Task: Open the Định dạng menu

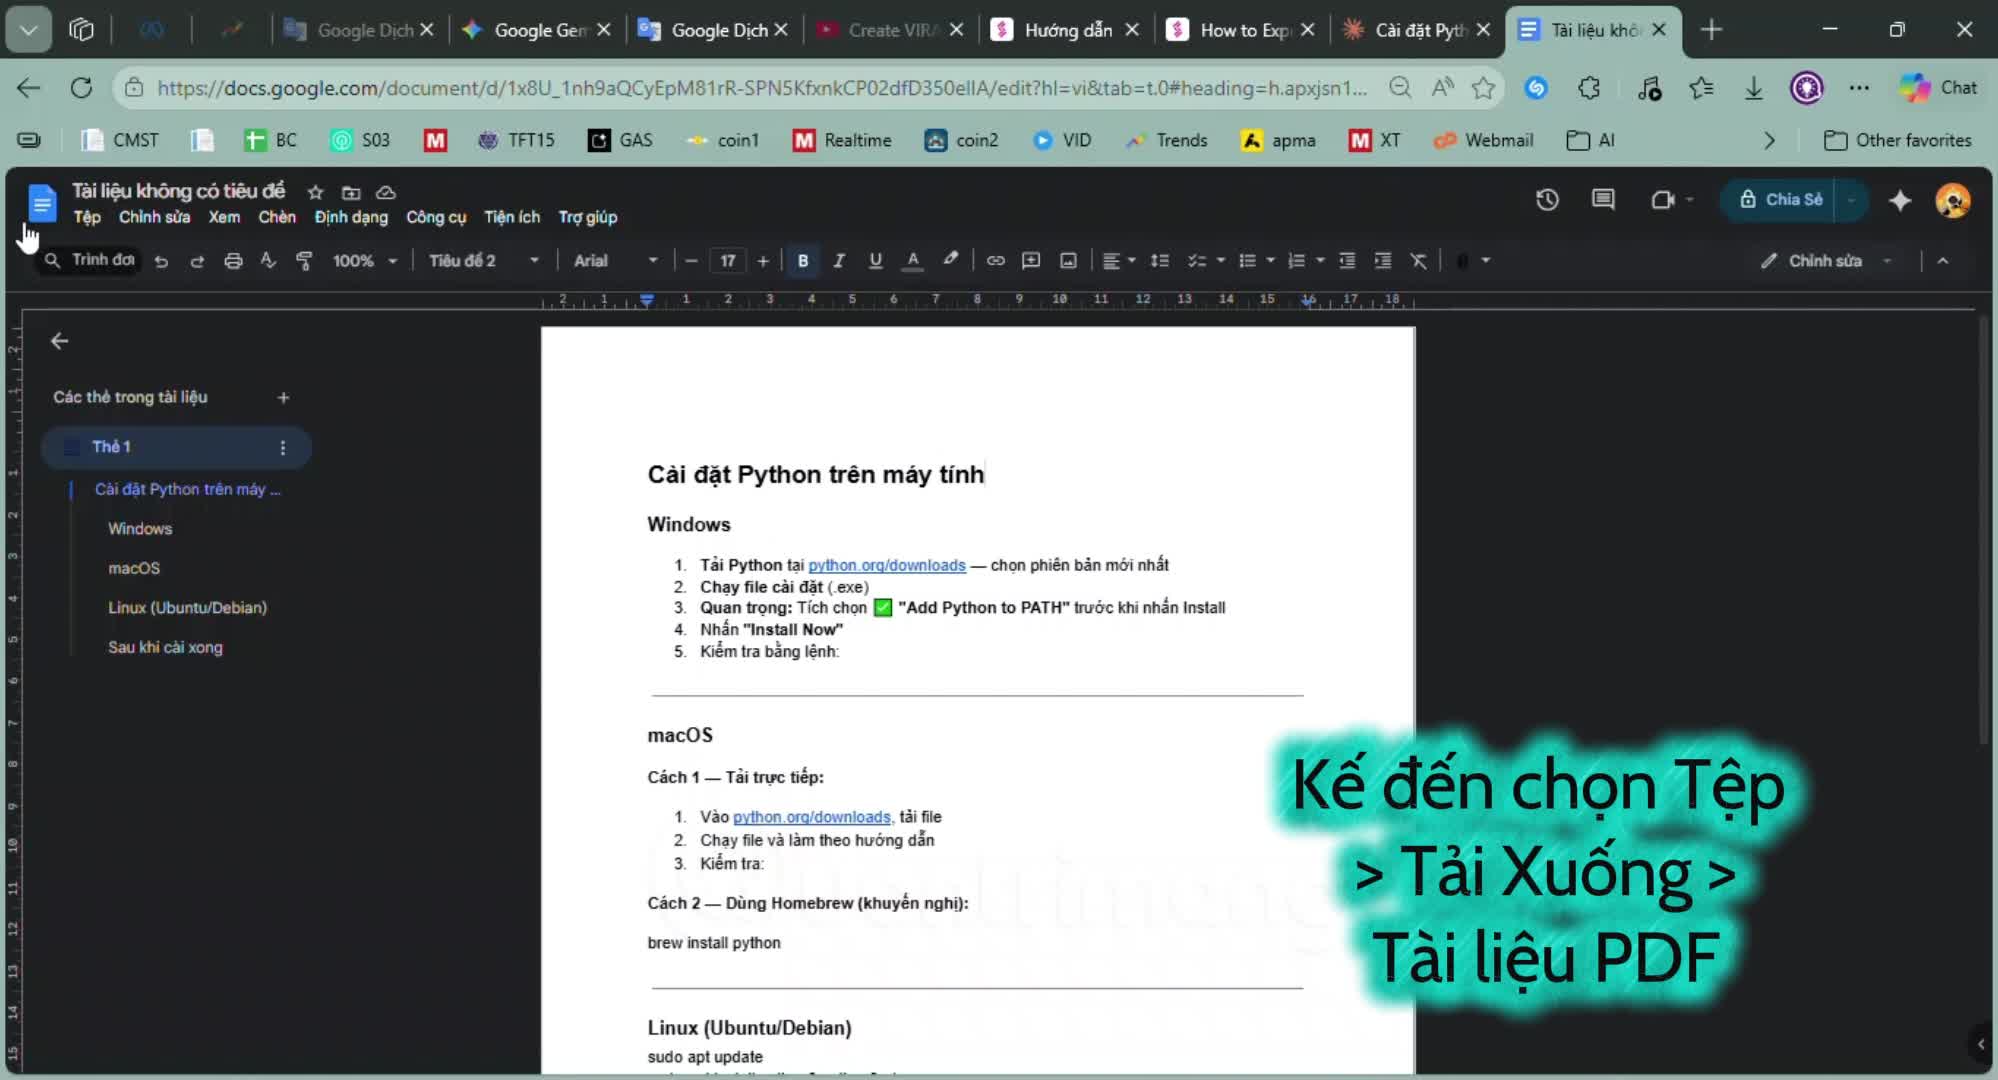Action: (351, 217)
